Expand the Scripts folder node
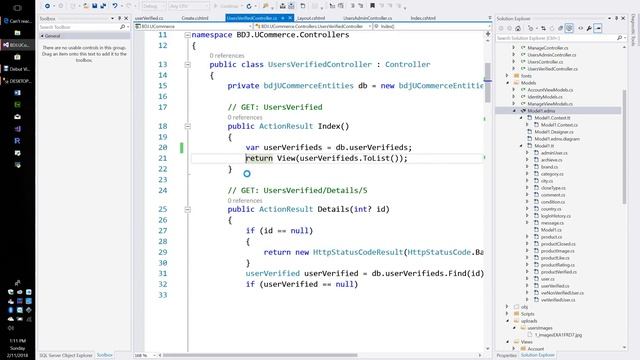 point(507,314)
